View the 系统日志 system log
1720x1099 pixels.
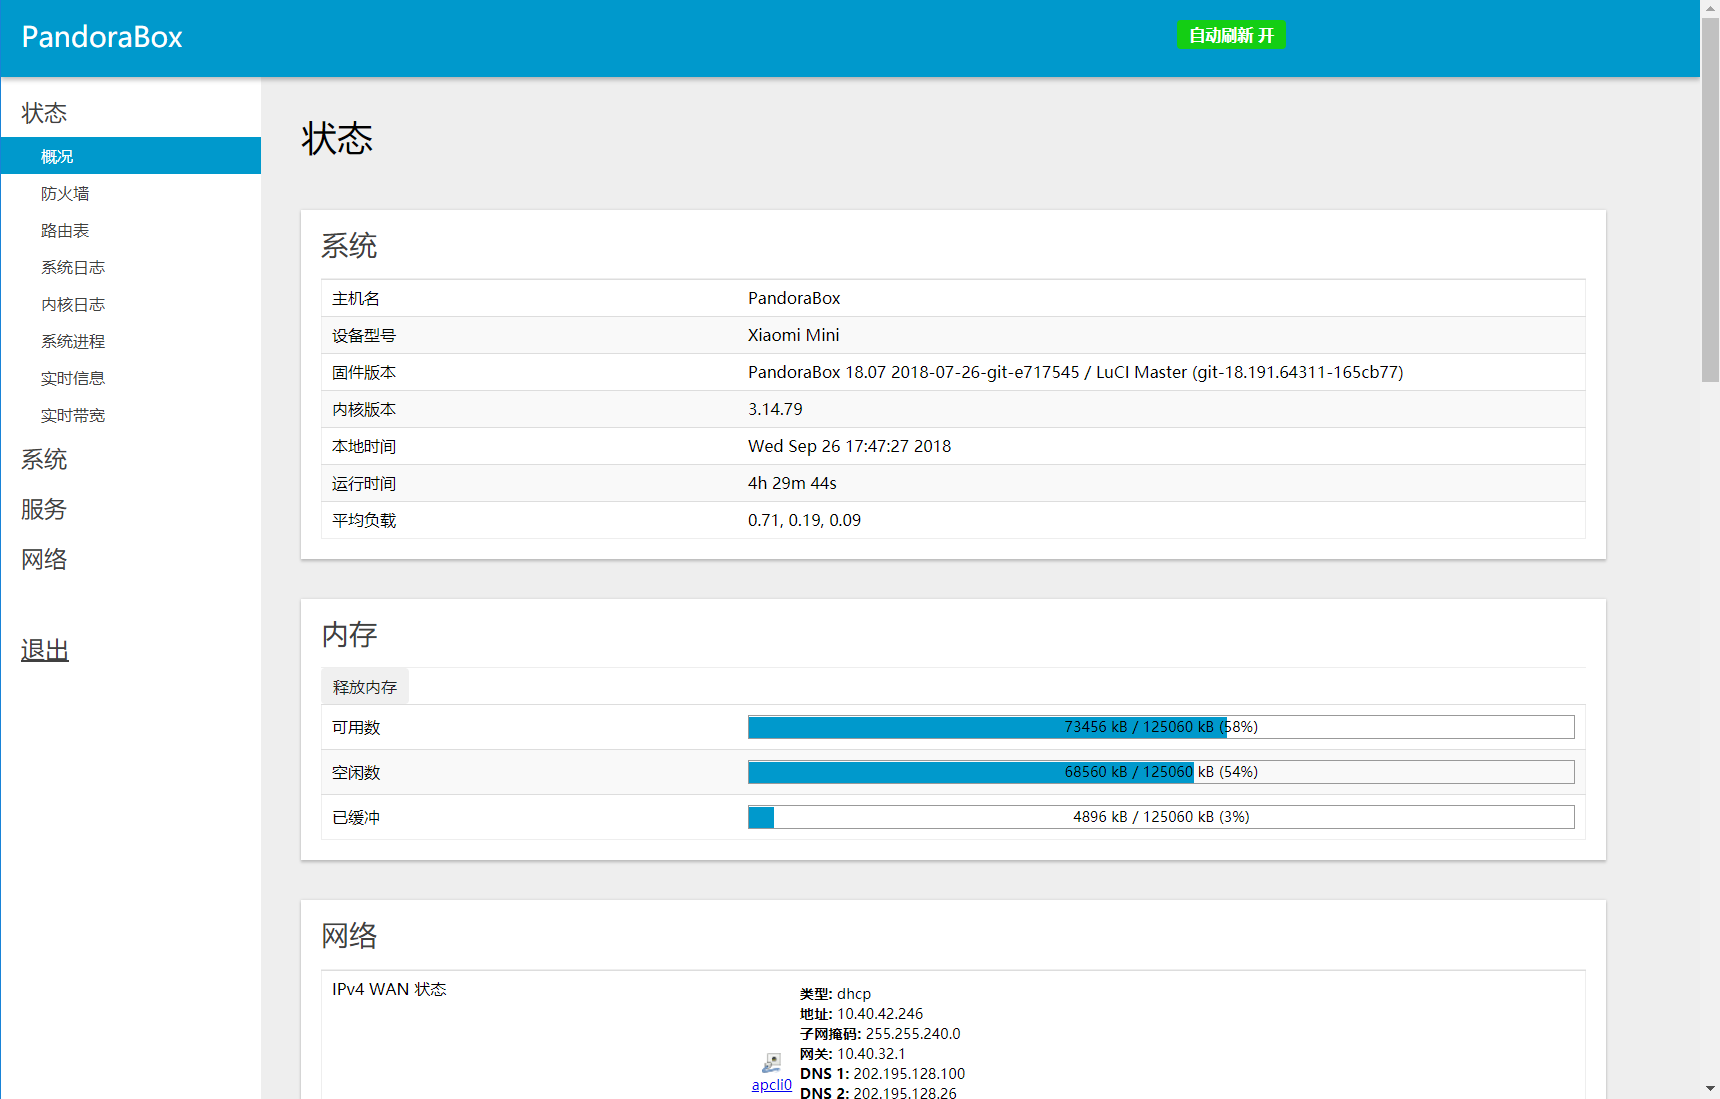tap(73, 268)
